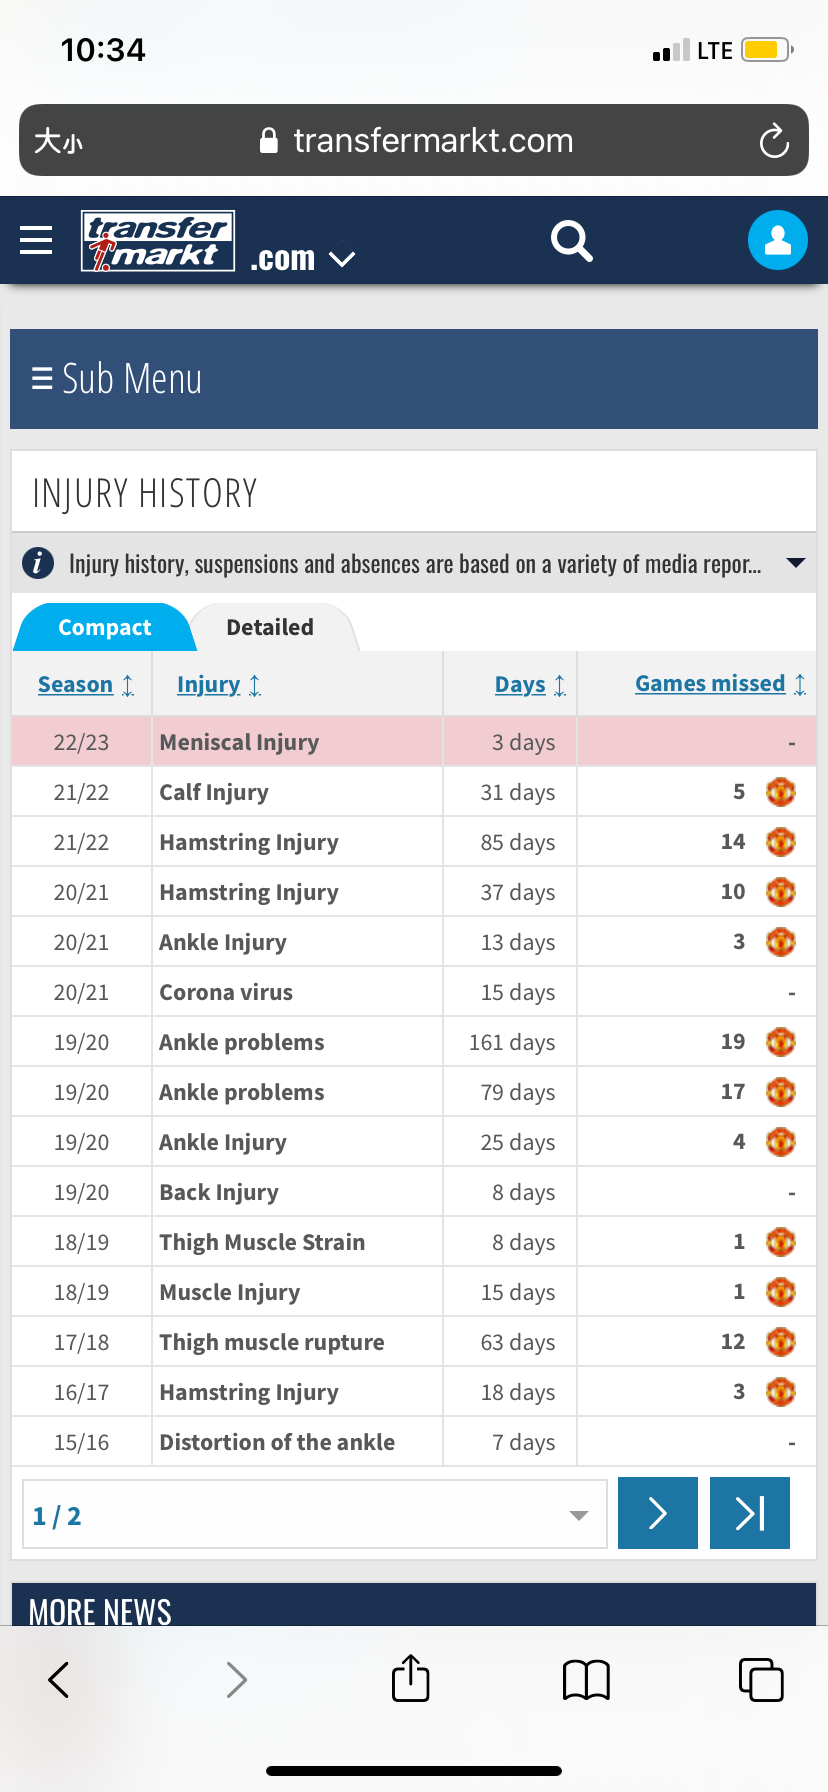Open the search magnifier icon

572,241
